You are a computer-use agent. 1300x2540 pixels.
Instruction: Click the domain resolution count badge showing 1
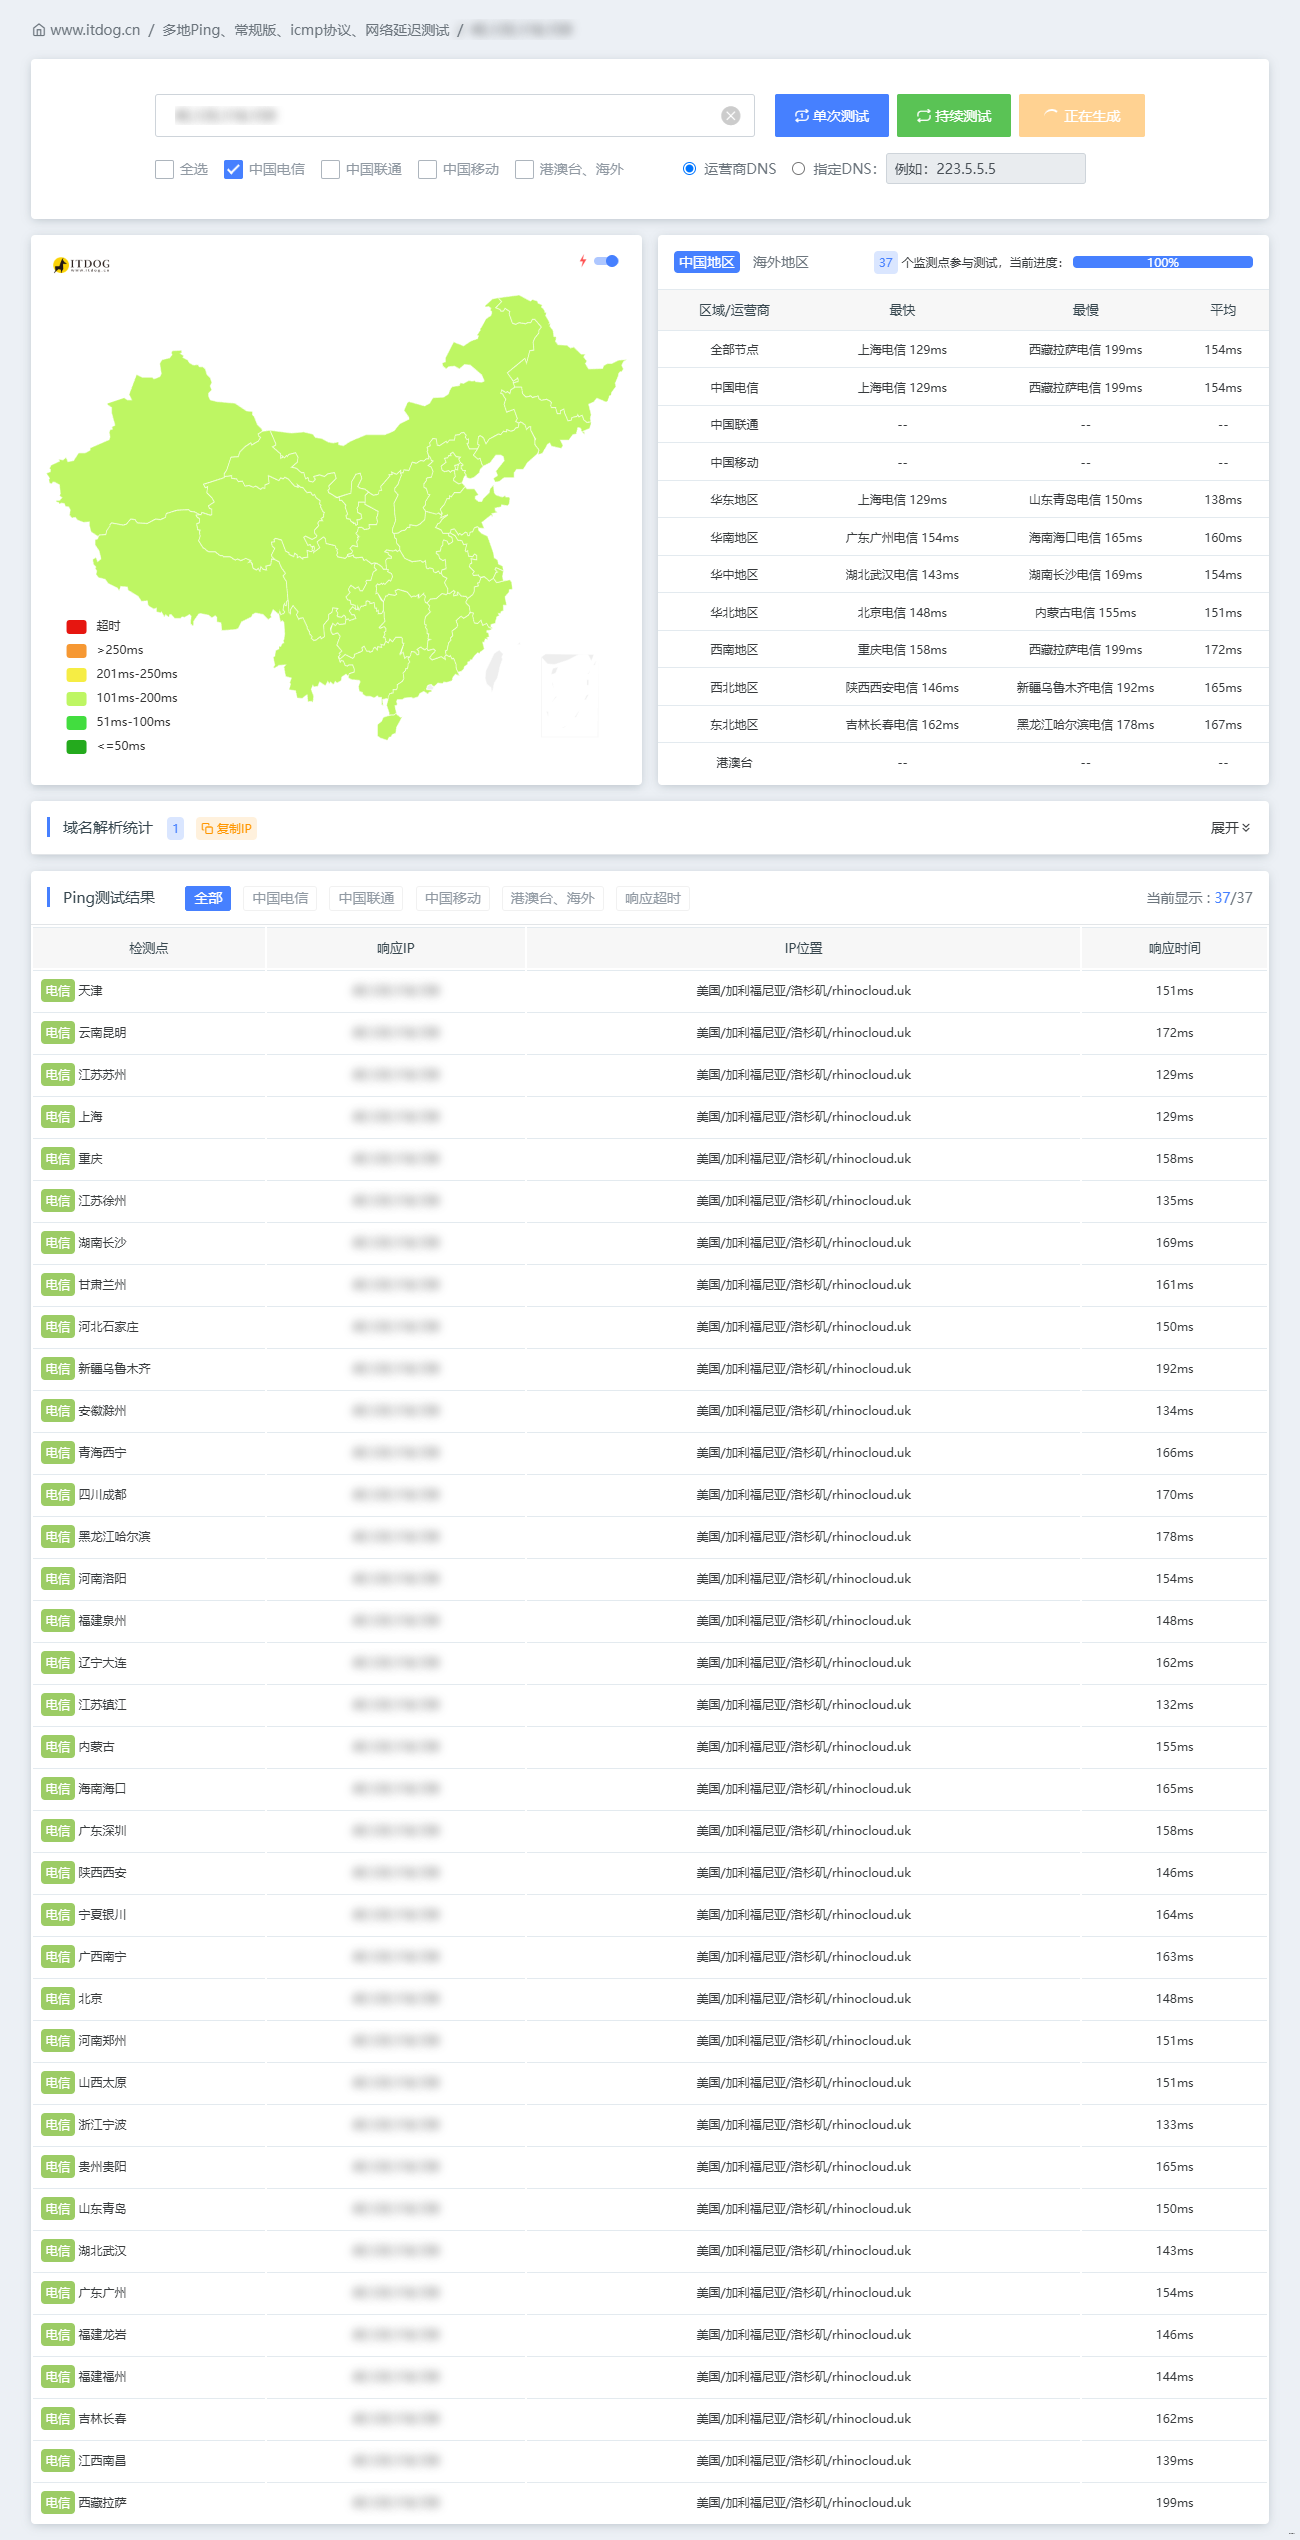175,828
